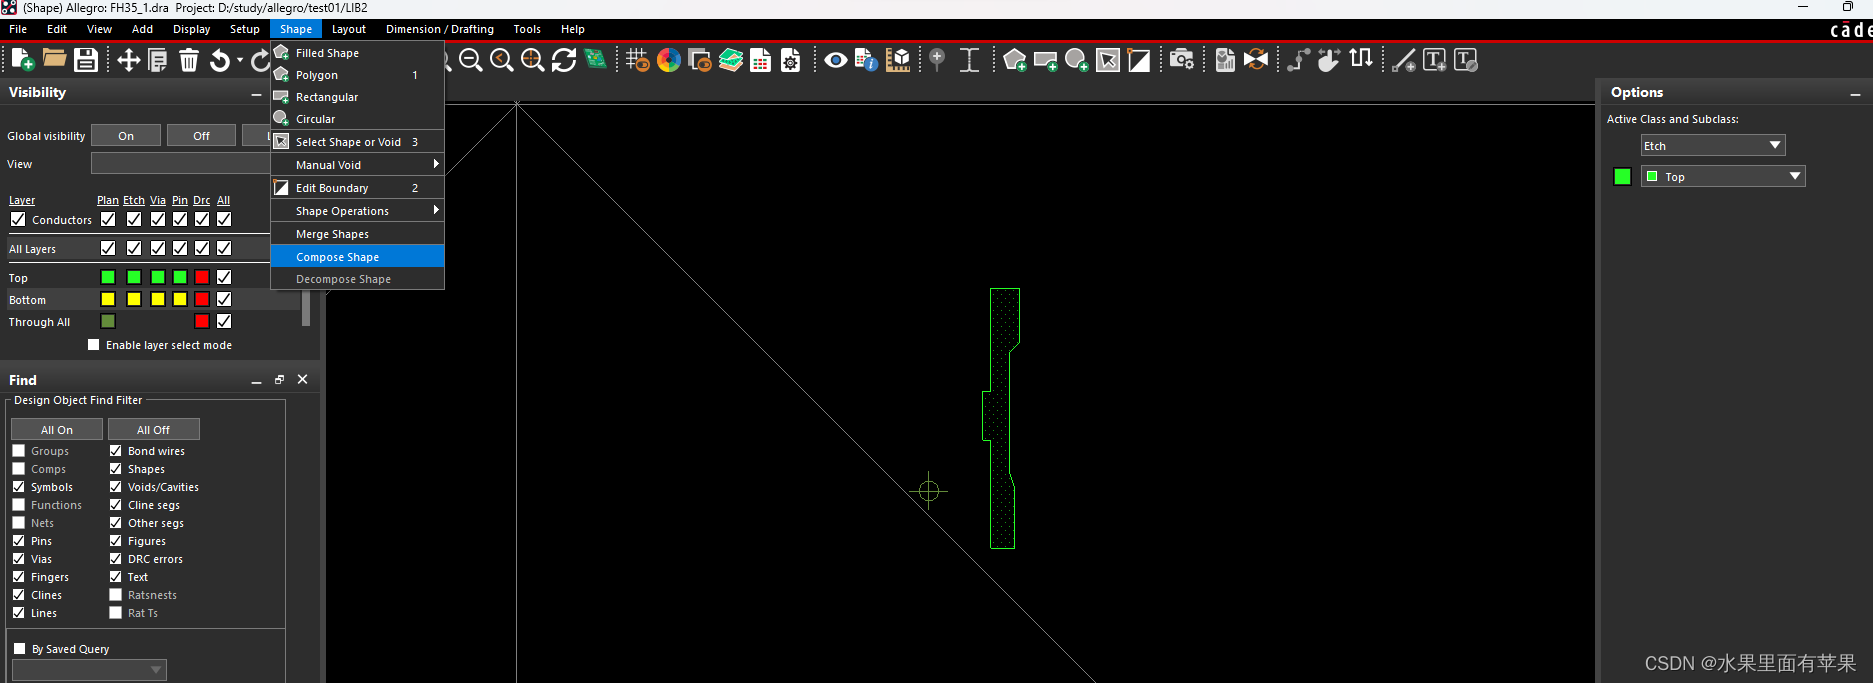Open the Layout menu
This screenshot has height=683, width=1873.
(x=348, y=29)
